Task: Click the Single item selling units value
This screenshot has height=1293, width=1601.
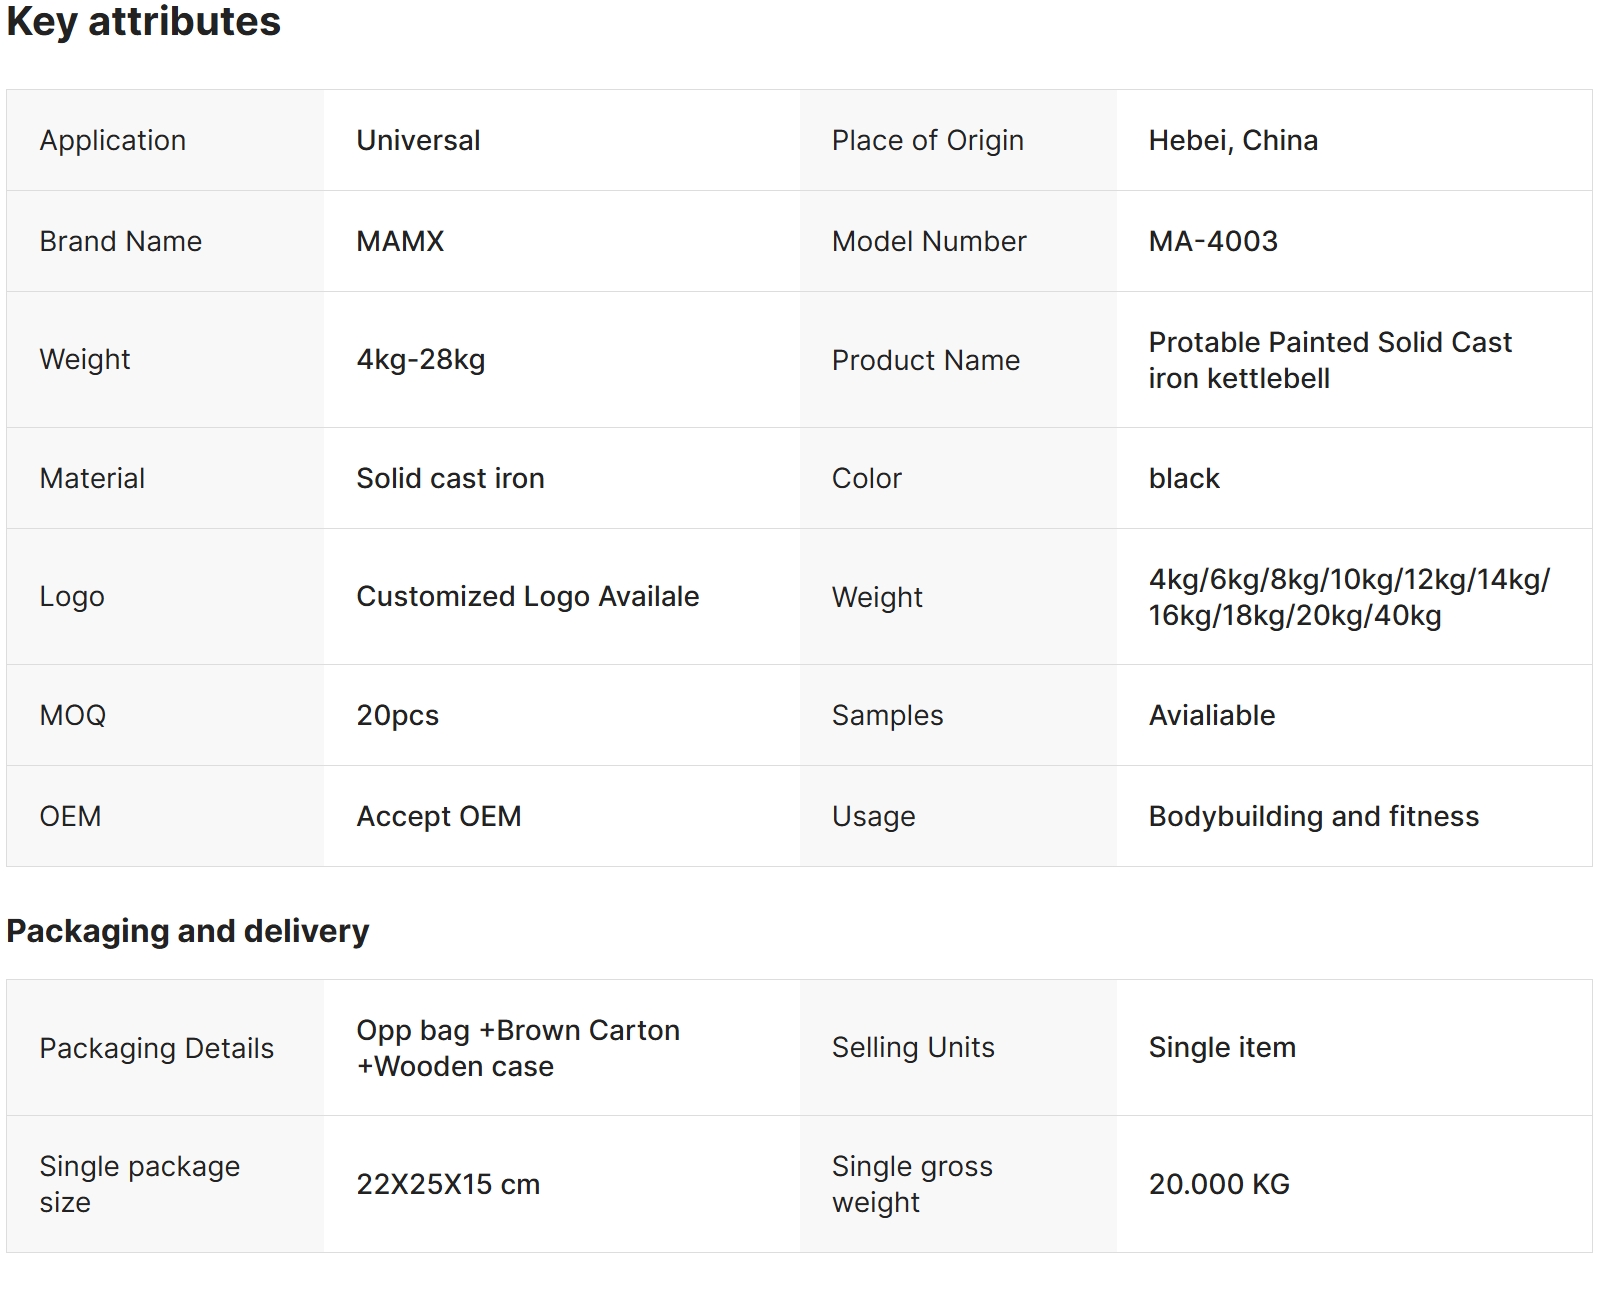Action: pyautogui.click(x=1221, y=1047)
